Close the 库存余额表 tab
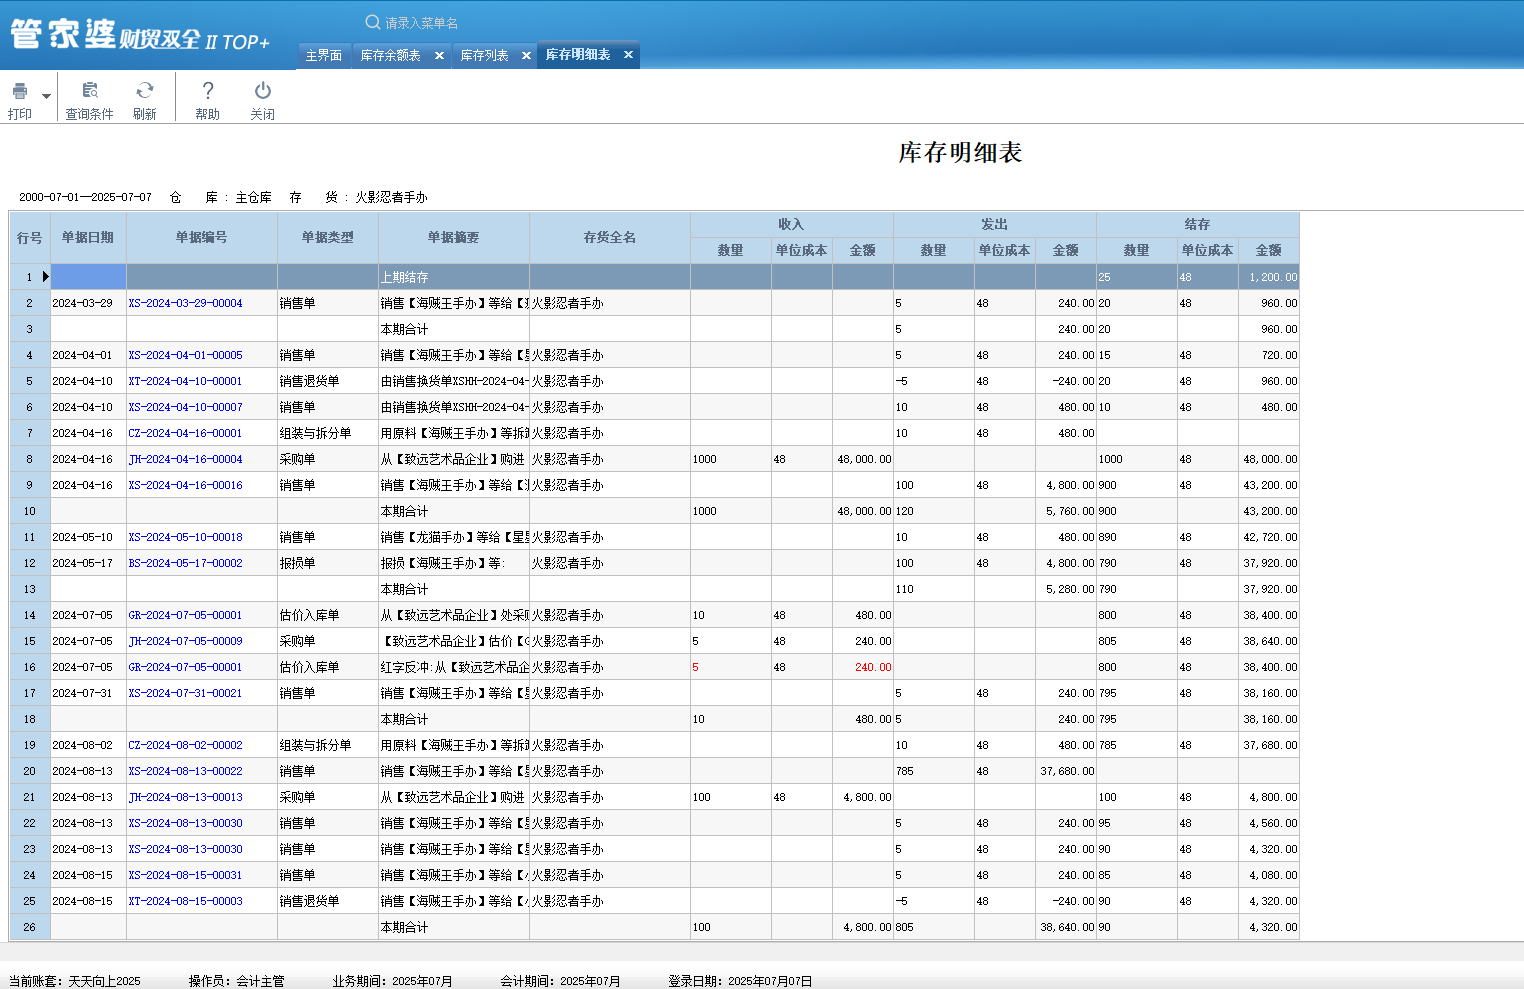 [x=439, y=56]
